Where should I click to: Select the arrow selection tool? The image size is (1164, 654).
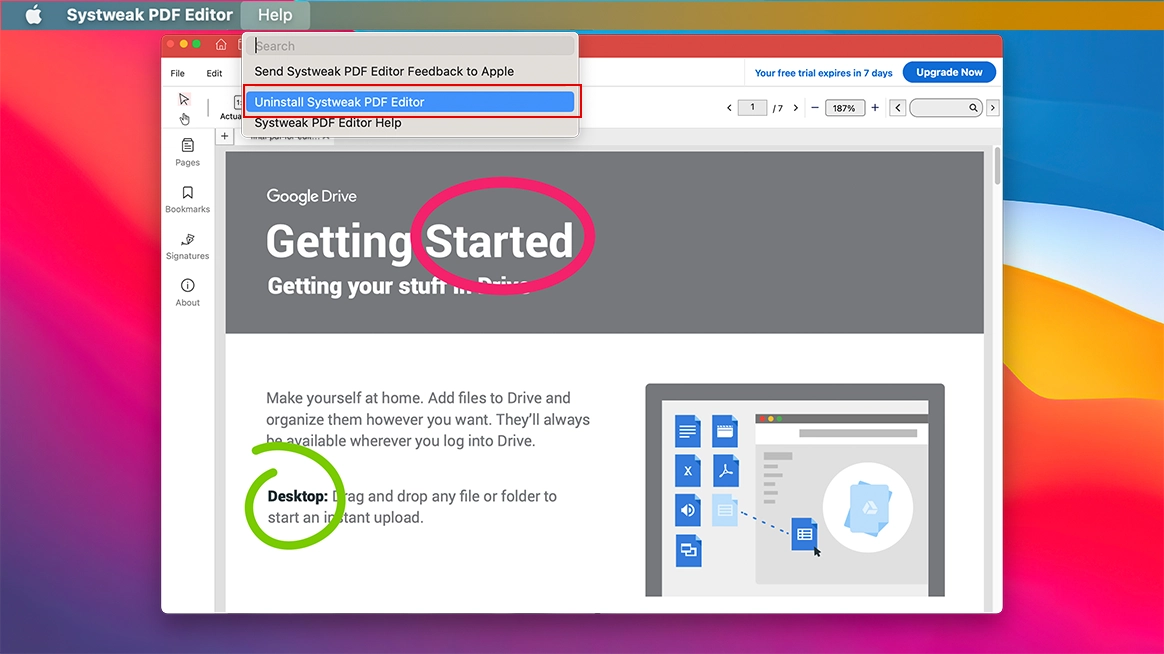(184, 99)
